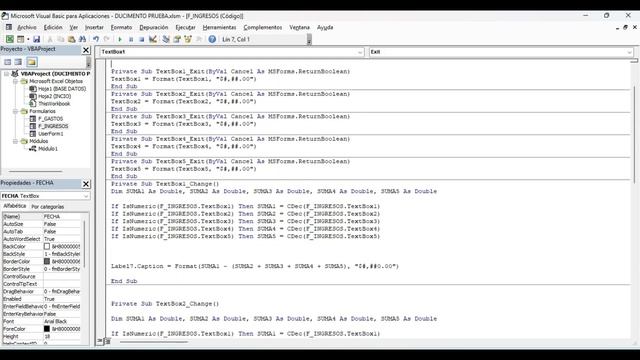Click the Insert UserForm toolbar icon
Image resolution: width=640 pixels, height=360 pixels.
20,39
